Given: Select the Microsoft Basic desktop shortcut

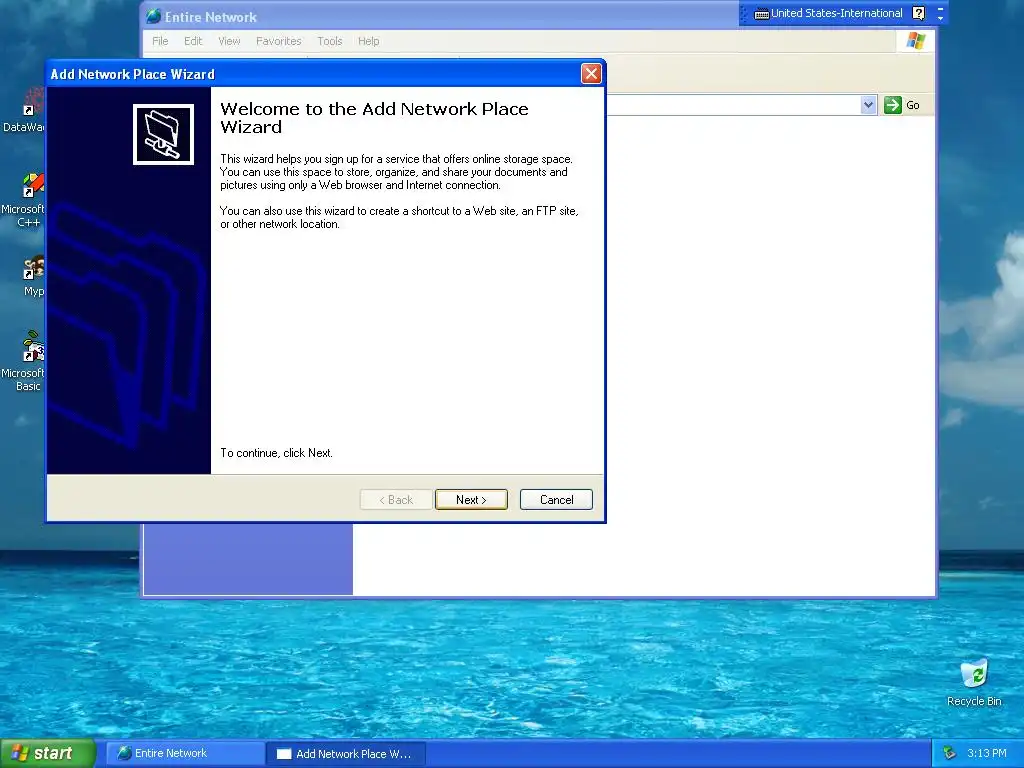Looking at the screenshot, I should tap(25, 361).
